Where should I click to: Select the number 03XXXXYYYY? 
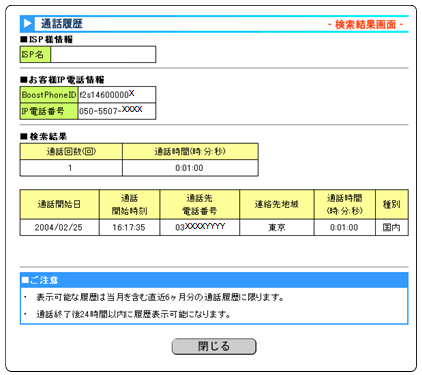[x=199, y=227]
